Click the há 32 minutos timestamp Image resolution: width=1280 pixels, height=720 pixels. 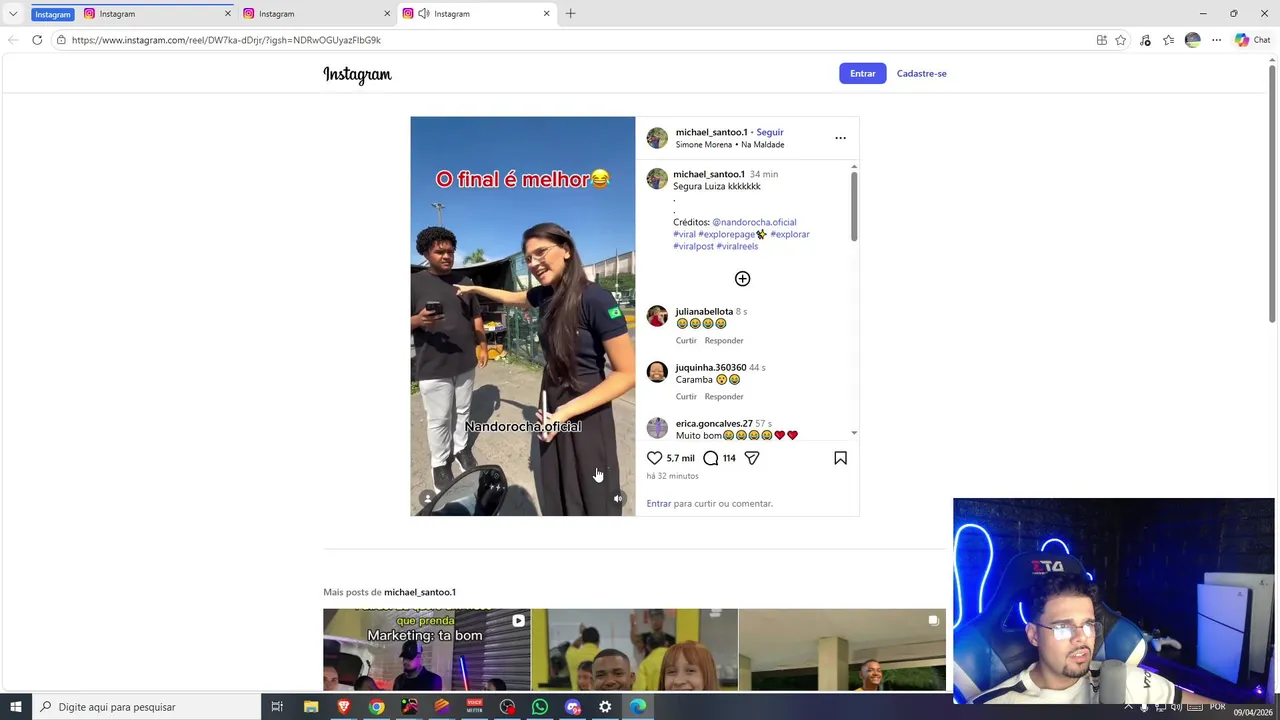[672, 476]
